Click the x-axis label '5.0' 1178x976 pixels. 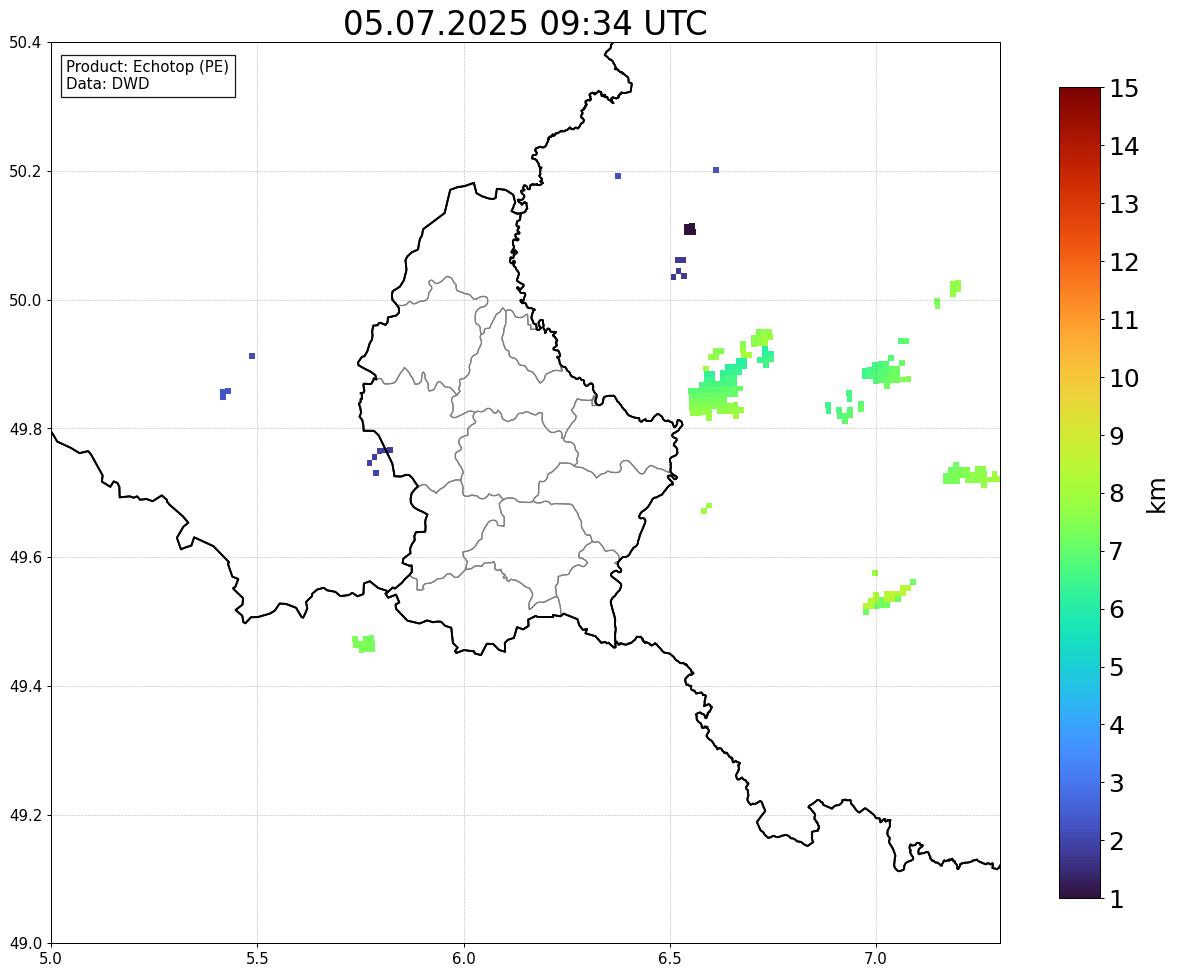tap(51, 959)
